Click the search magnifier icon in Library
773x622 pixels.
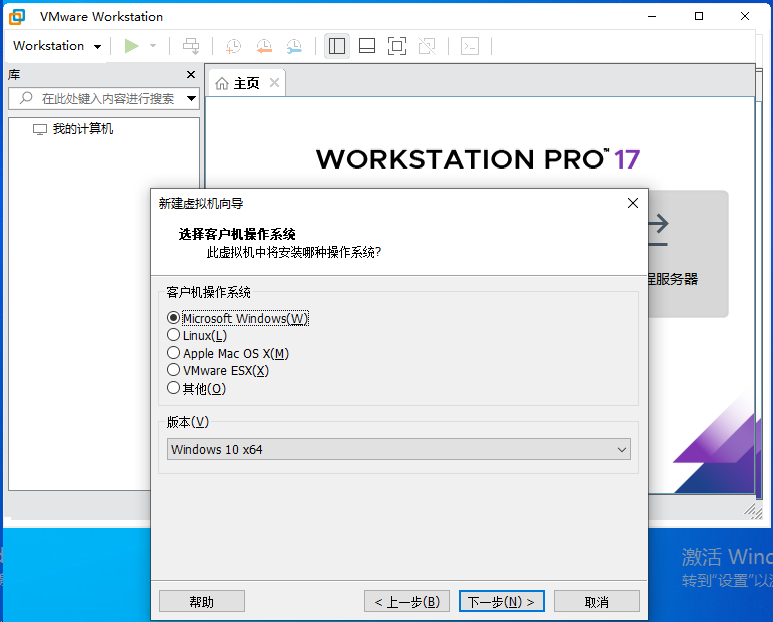click(26, 98)
